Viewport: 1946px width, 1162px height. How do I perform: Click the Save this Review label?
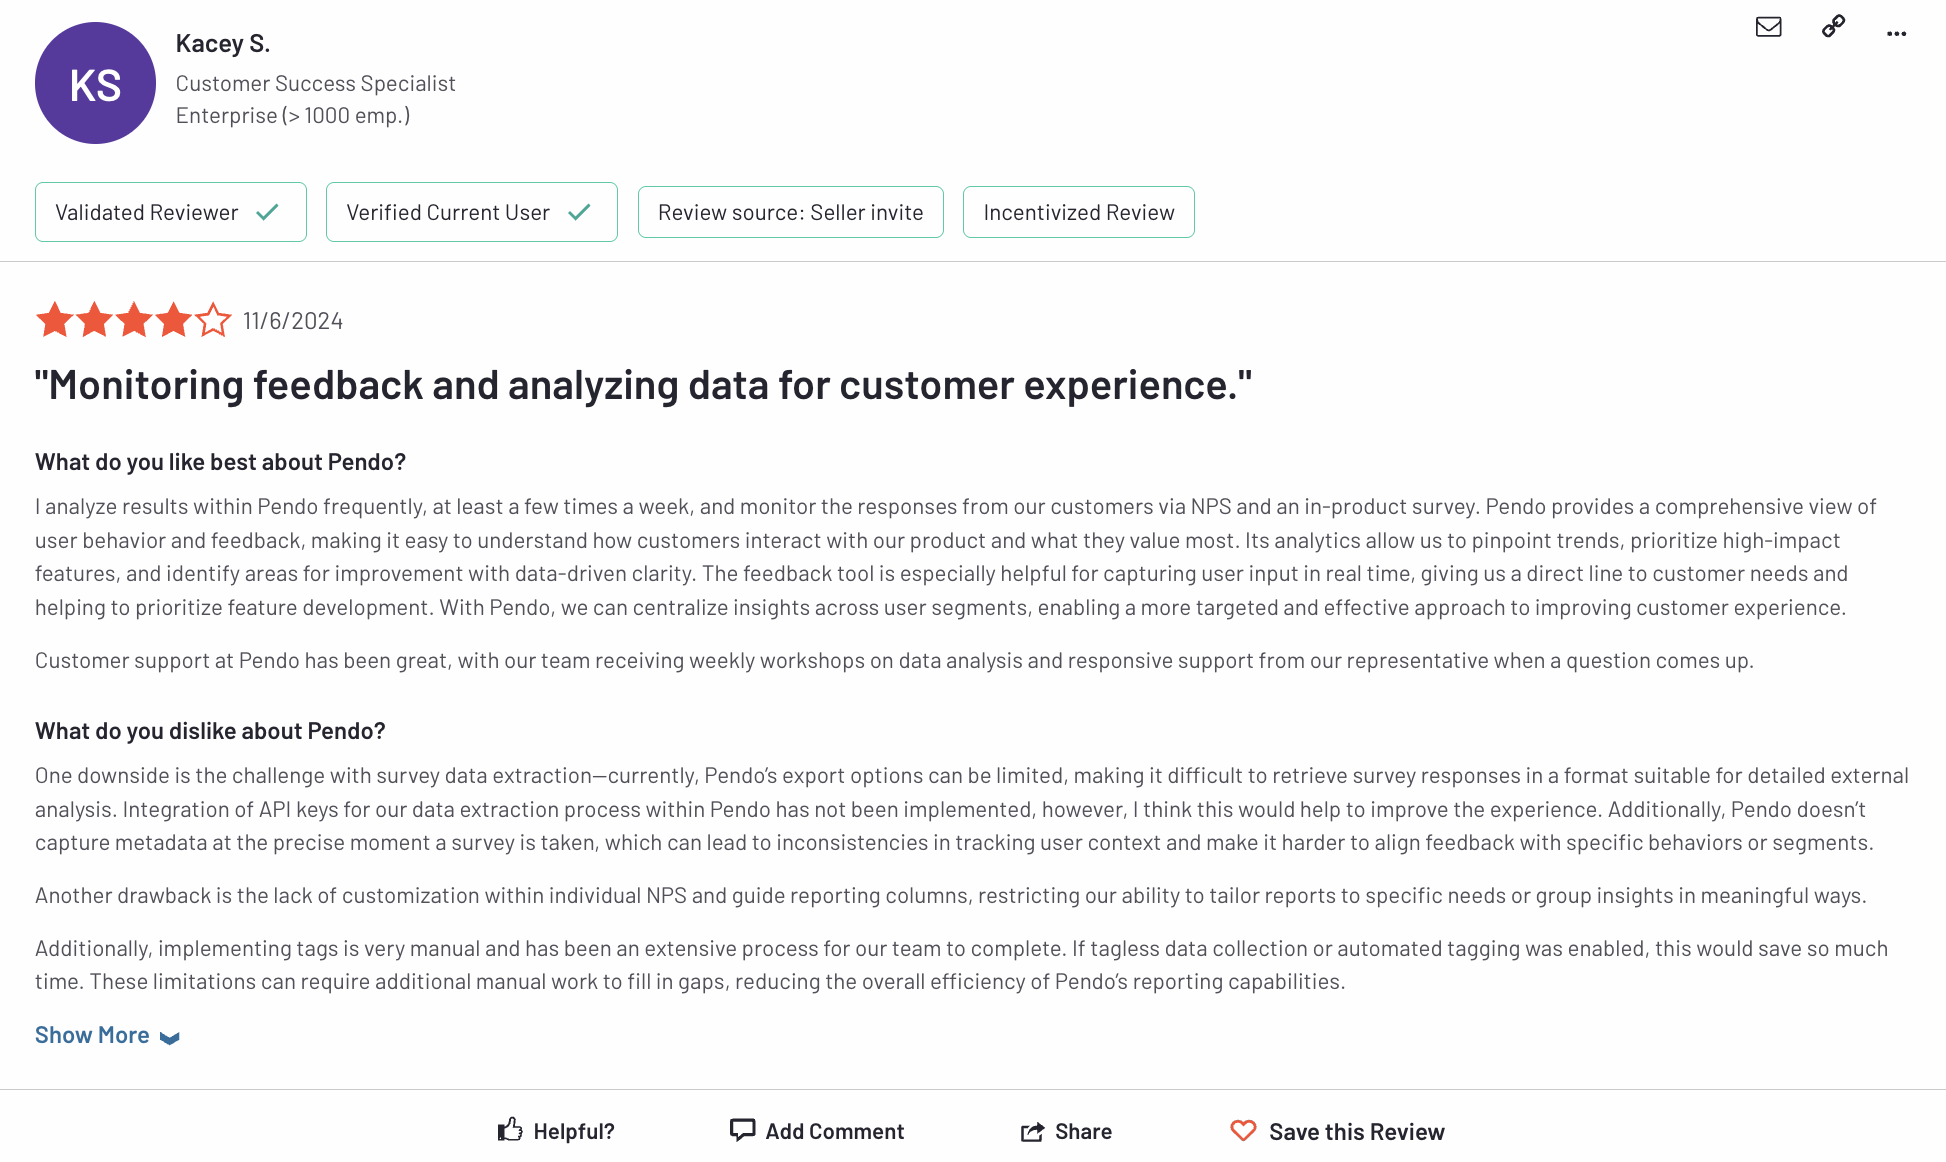[x=1357, y=1132]
